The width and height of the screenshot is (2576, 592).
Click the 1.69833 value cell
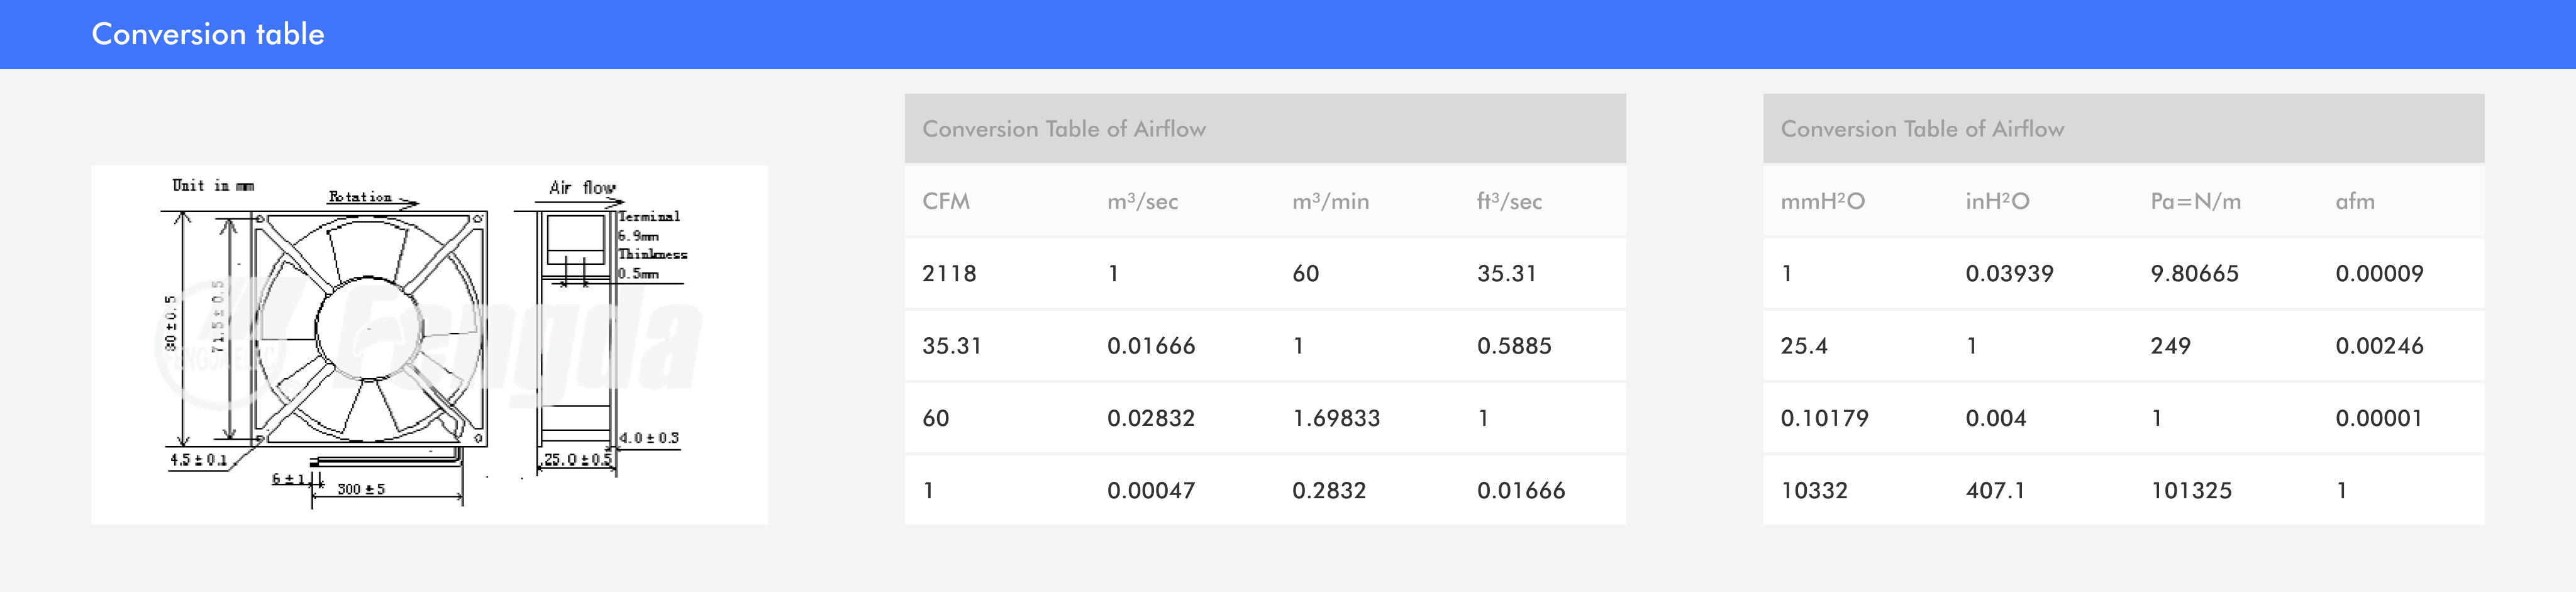click(x=1336, y=418)
